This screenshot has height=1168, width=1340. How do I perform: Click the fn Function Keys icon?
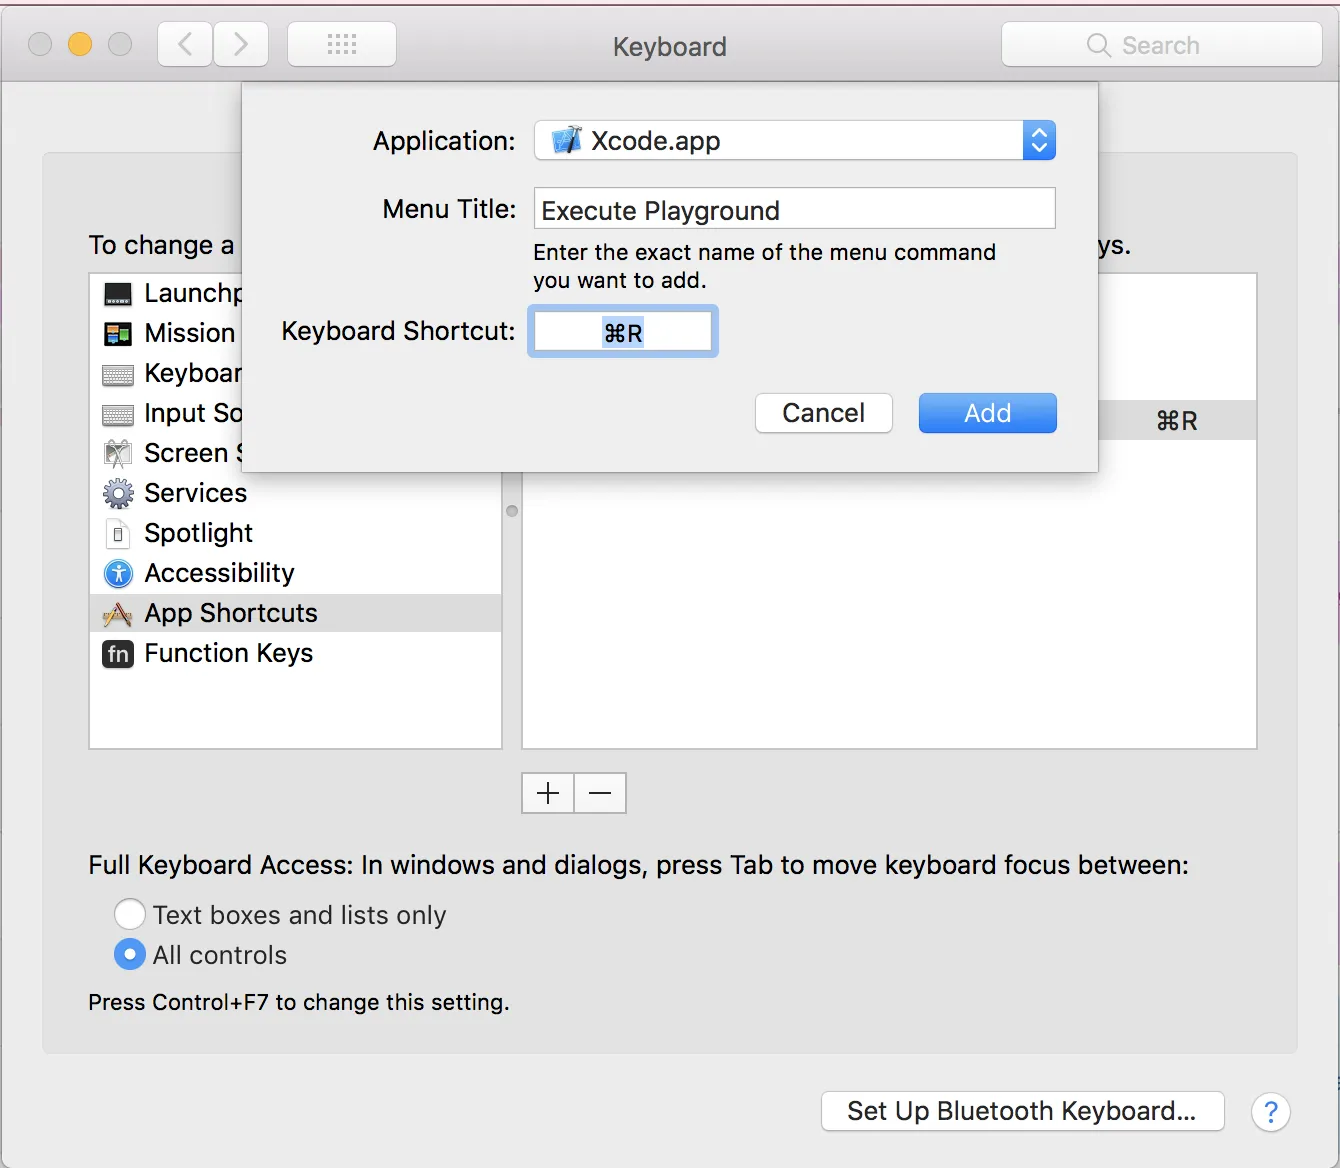118,654
